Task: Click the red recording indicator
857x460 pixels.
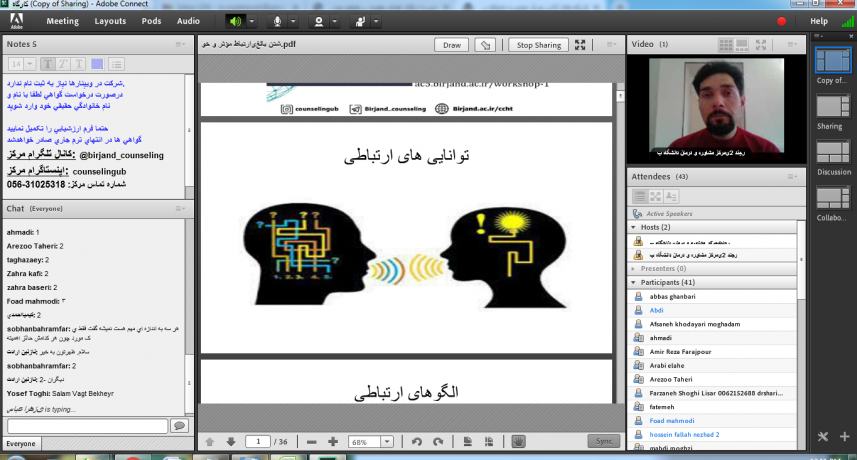Action: pyautogui.click(x=782, y=21)
